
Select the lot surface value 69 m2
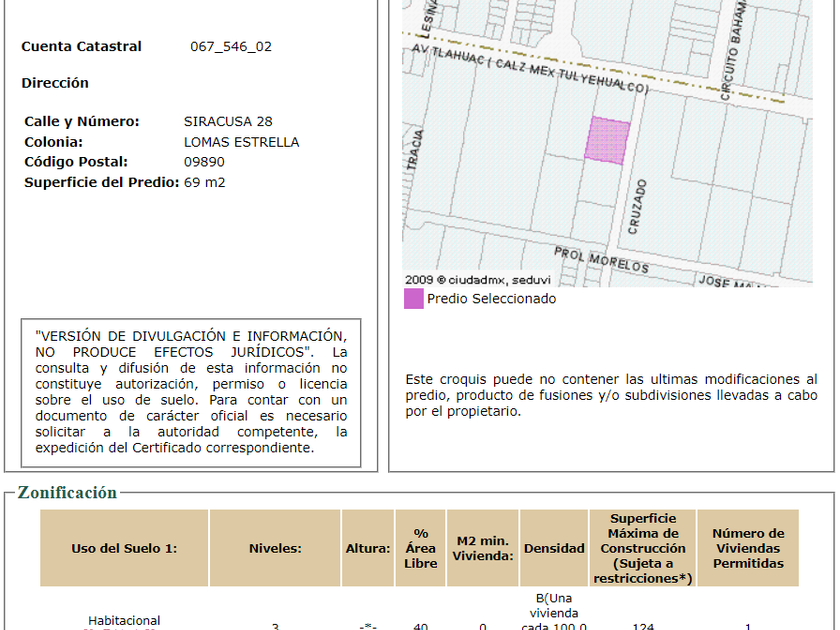(x=205, y=183)
